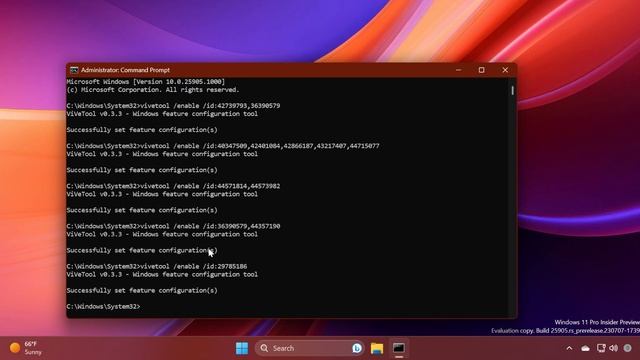Screen dimensions: 640x360
Task: Click the Command Prompt scrollbar thumb
Action: (512, 91)
